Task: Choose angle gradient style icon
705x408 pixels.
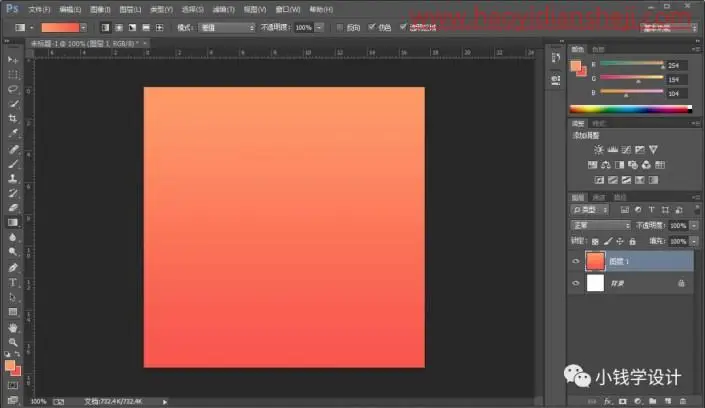Action: [132, 28]
